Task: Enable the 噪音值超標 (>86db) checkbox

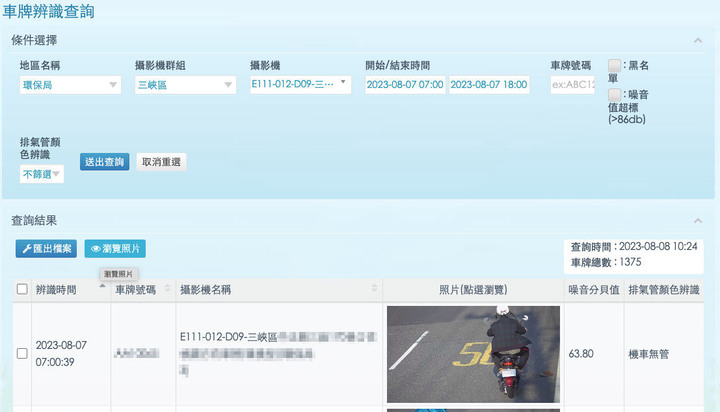Action: (x=614, y=95)
